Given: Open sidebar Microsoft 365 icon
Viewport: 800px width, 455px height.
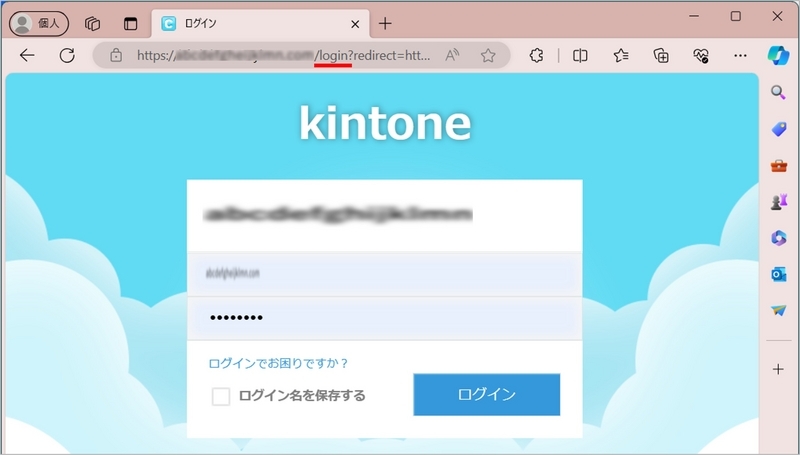Looking at the screenshot, I should 779,238.
